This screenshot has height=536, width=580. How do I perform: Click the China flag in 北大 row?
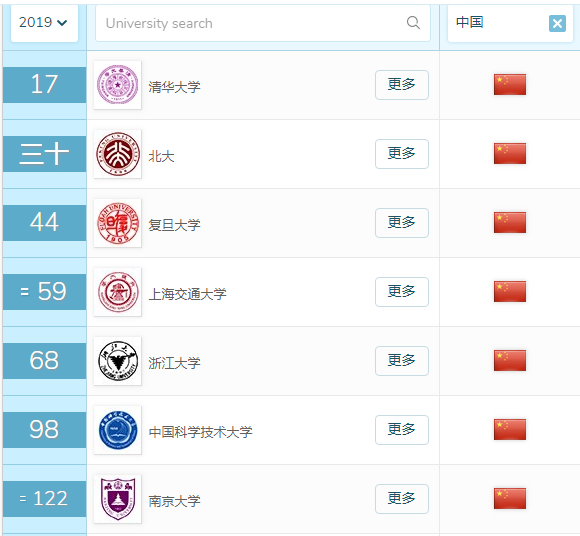[510, 154]
